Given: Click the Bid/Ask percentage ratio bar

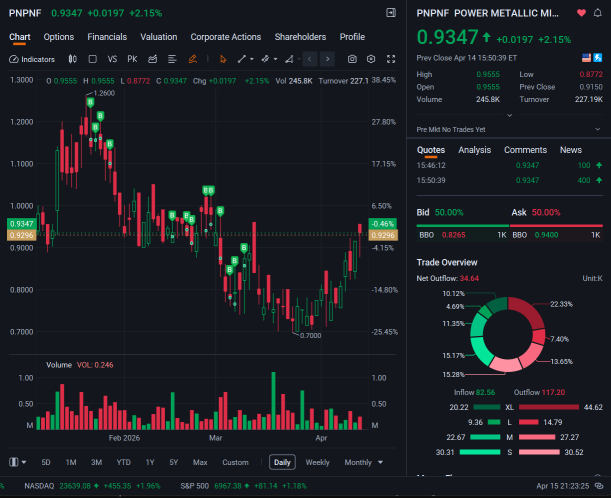Looking at the screenshot, I should pos(509,226).
